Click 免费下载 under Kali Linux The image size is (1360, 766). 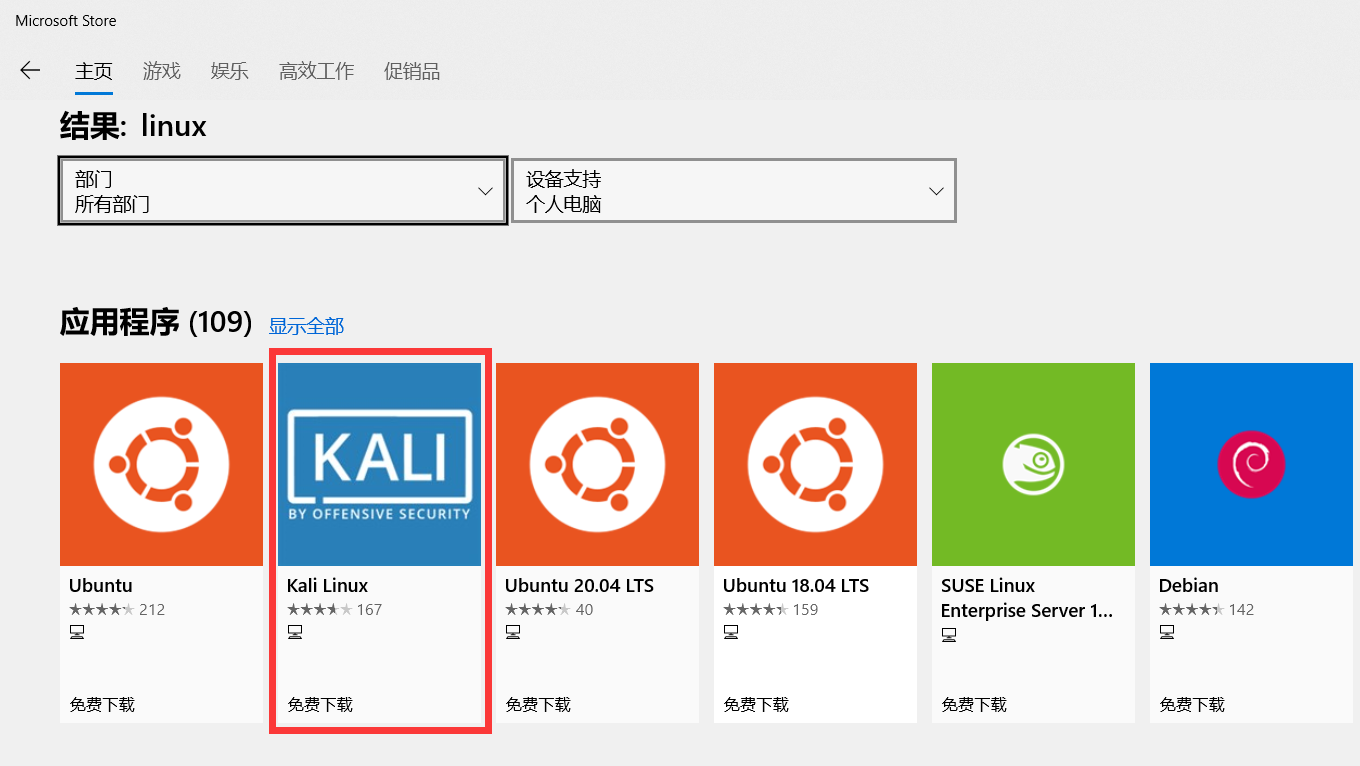(322, 704)
